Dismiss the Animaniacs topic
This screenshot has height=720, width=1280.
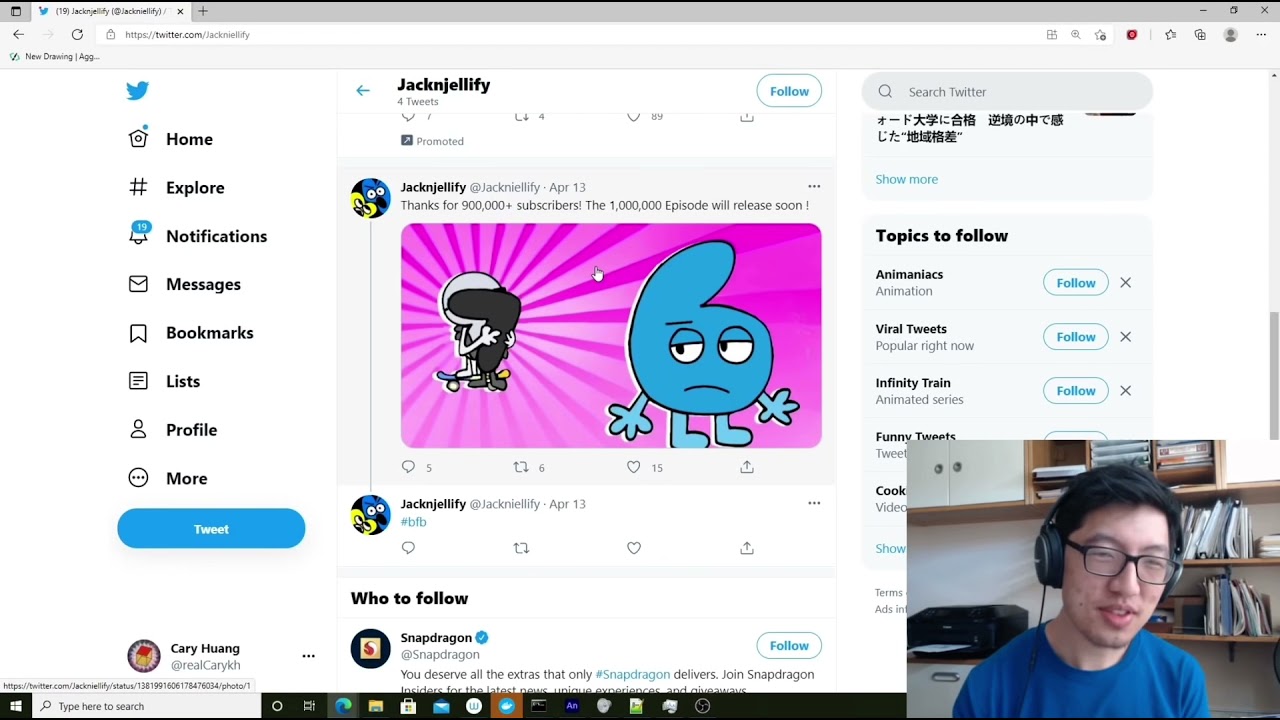pos(1125,283)
